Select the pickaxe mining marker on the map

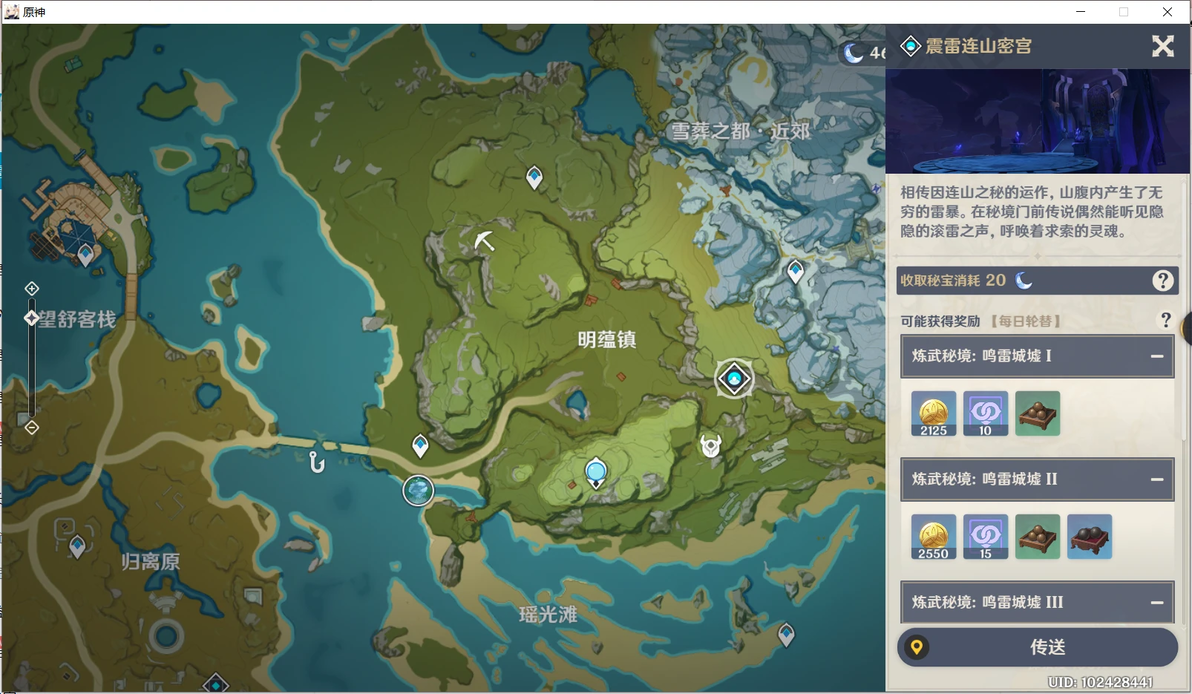(x=484, y=241)
